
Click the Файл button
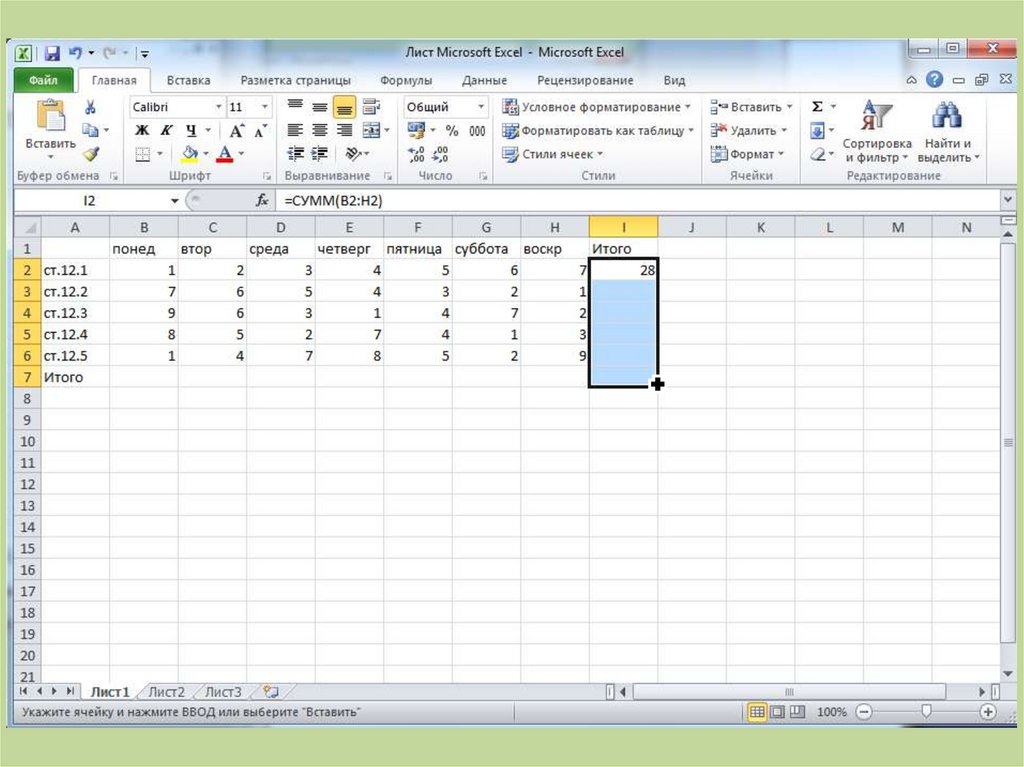(x=43, y=80)
